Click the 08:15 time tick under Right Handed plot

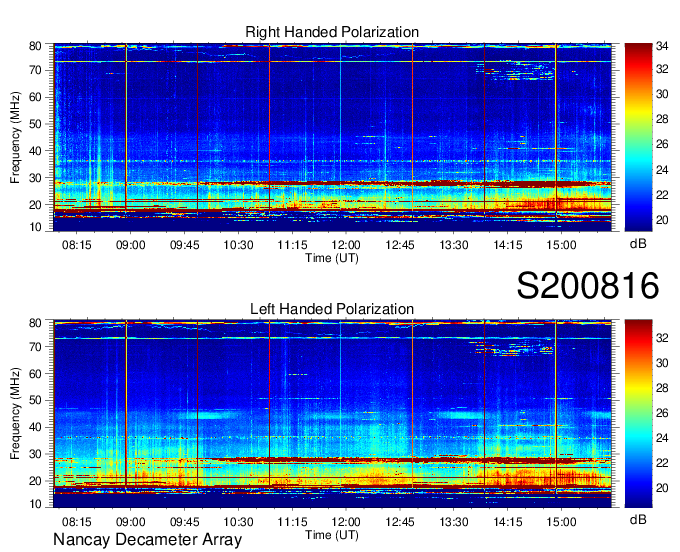pos(77,245)
